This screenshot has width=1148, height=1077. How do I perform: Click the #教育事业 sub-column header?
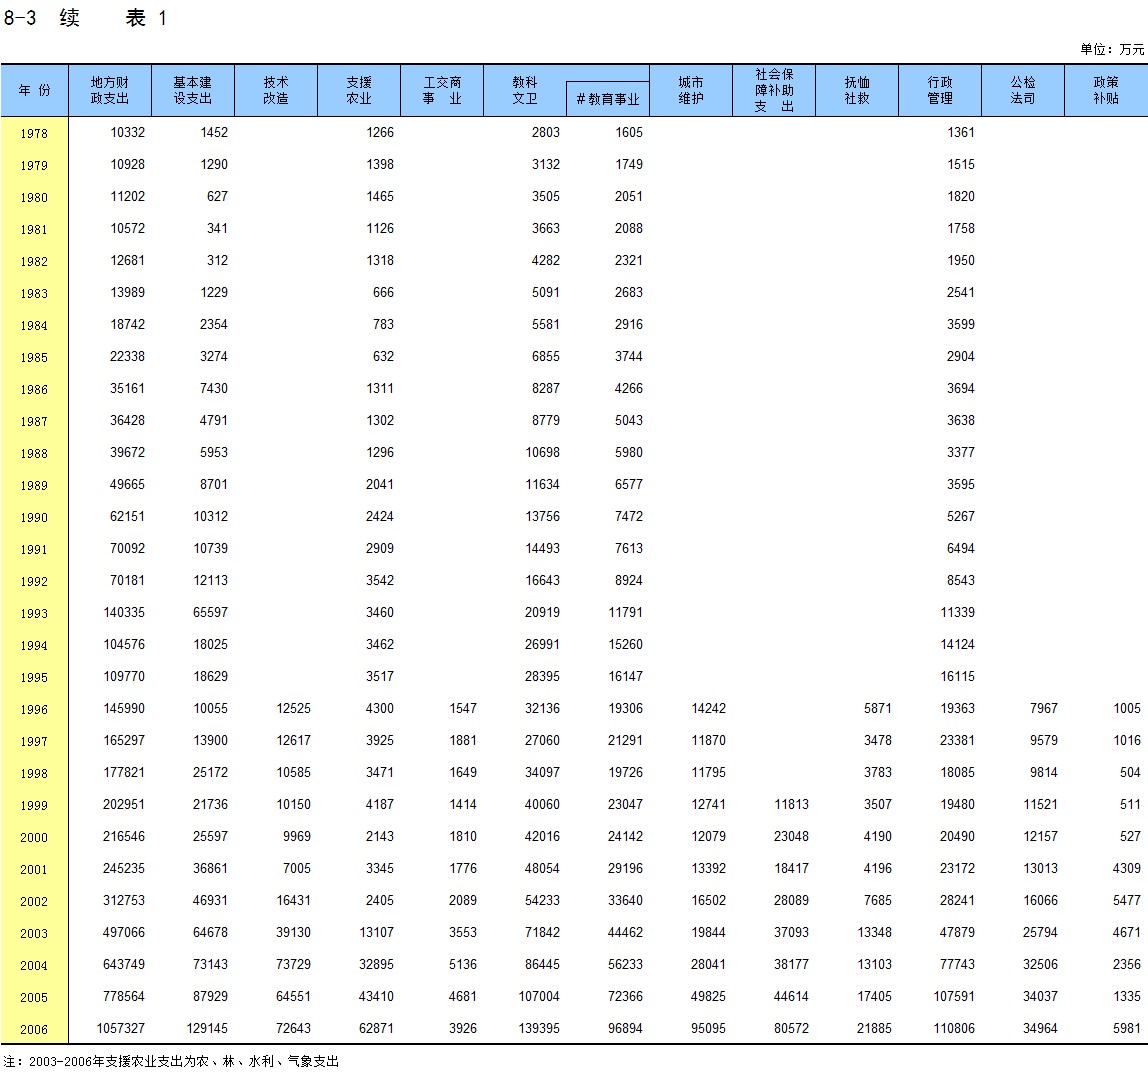coord(608,99)
